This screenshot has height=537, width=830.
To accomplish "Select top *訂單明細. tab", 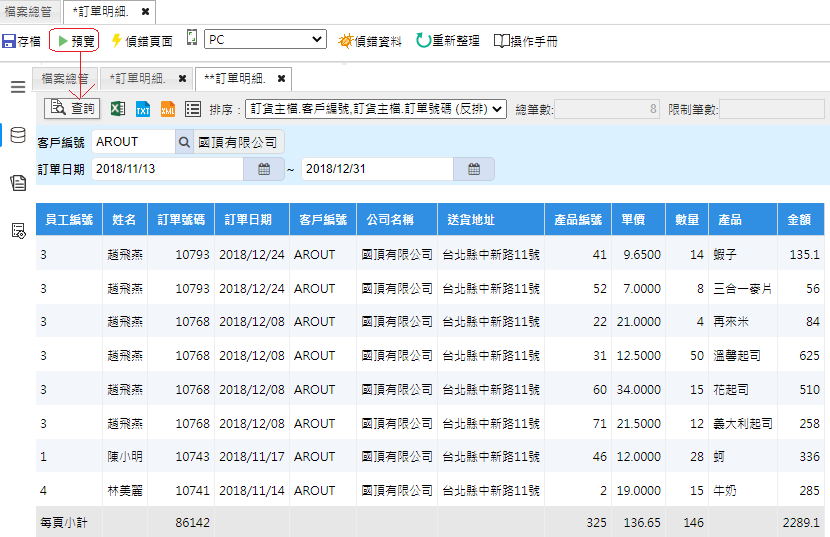I will 101,11.
